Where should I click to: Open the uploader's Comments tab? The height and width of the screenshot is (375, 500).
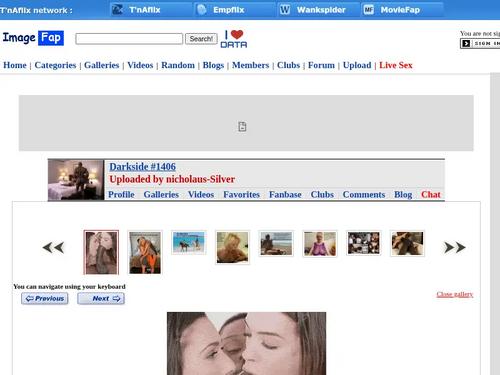[364, 194]
